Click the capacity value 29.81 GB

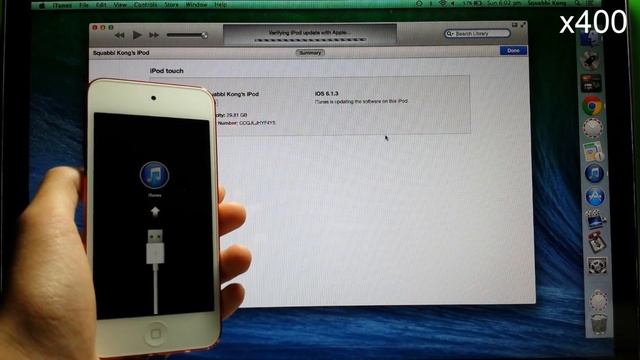(236, 115)
